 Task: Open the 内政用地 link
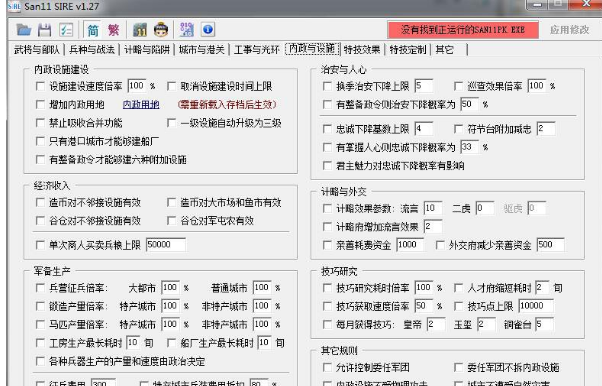(141, 104)
